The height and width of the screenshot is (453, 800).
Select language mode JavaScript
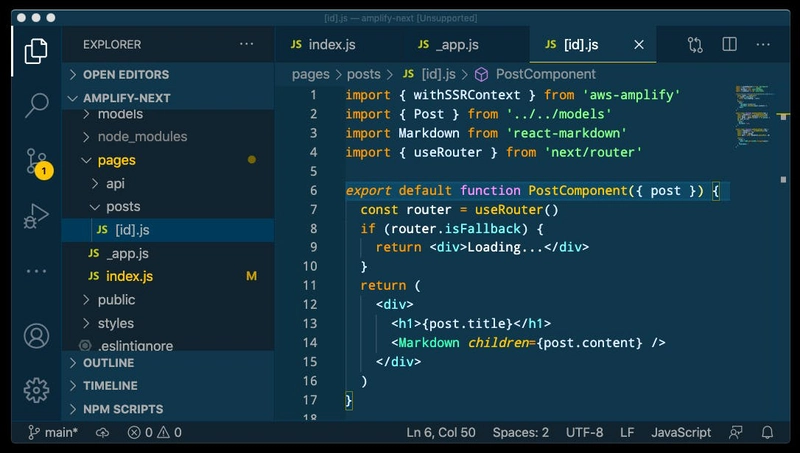681,433
